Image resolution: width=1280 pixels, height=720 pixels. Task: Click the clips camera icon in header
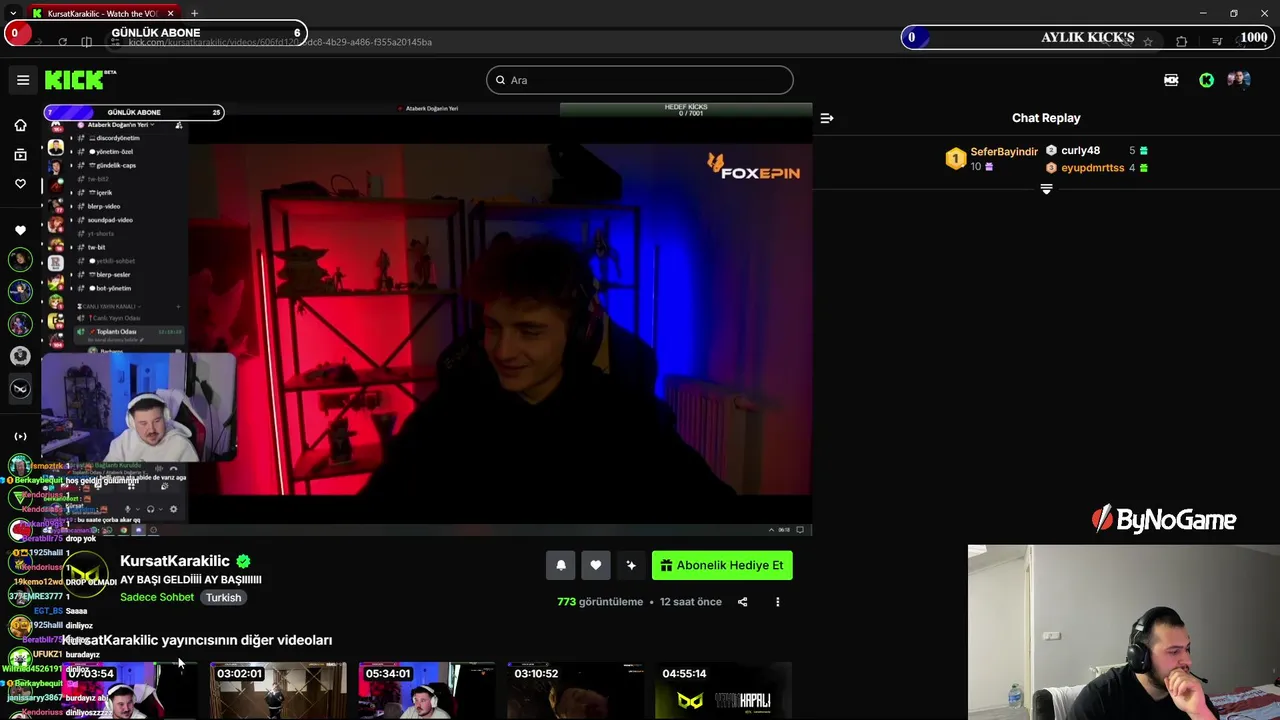tap(1171, 80)
